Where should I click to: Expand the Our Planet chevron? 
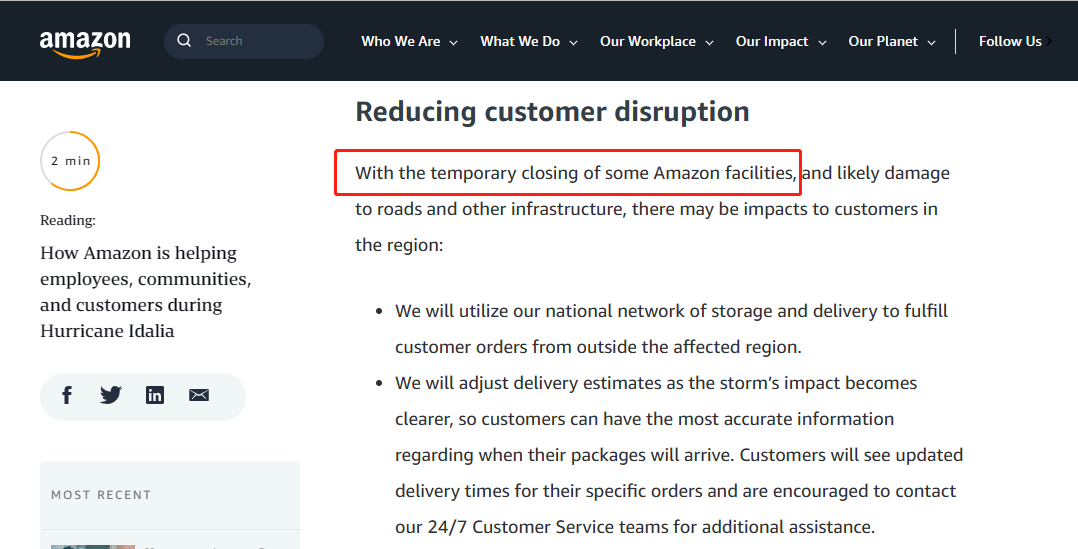click(x=932, y=43)
